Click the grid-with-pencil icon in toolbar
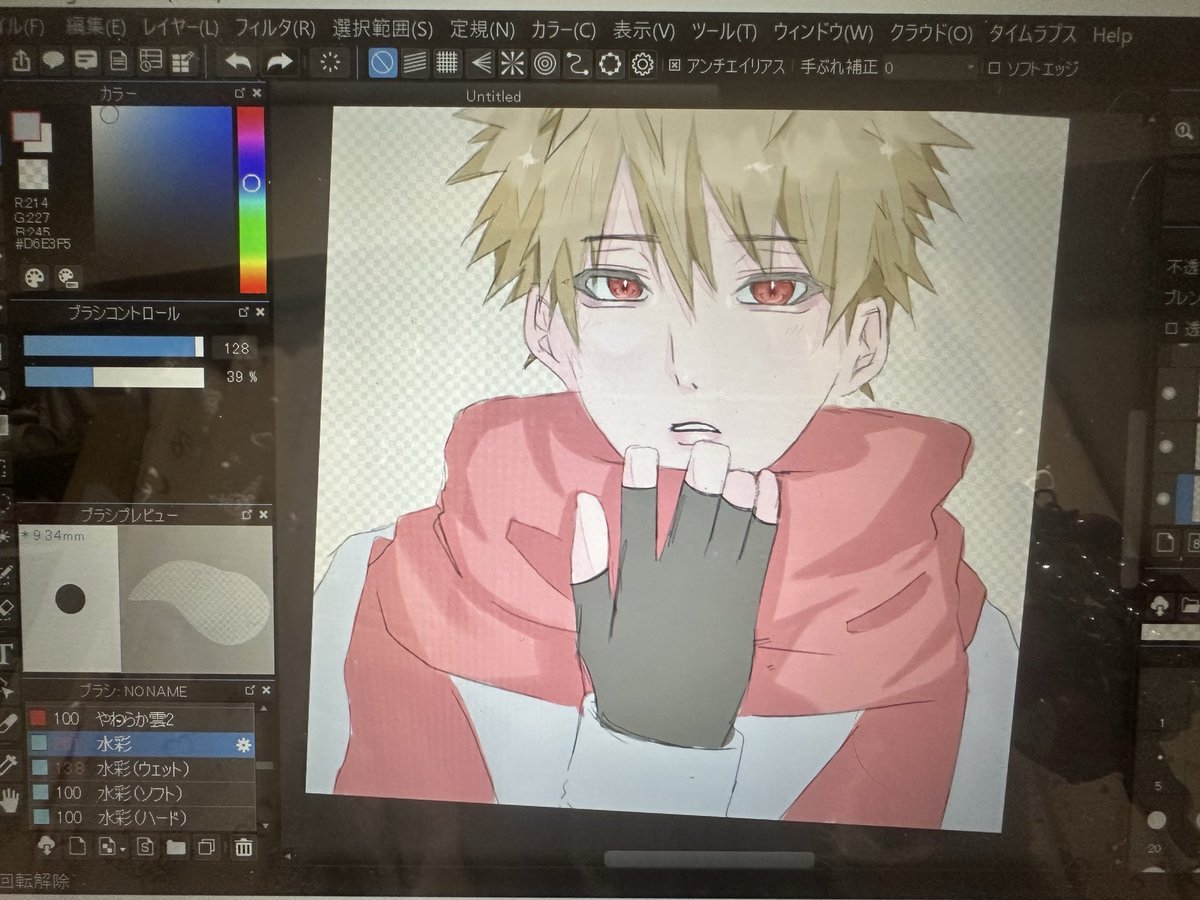 pyautogui.click(x=181, y=63)
